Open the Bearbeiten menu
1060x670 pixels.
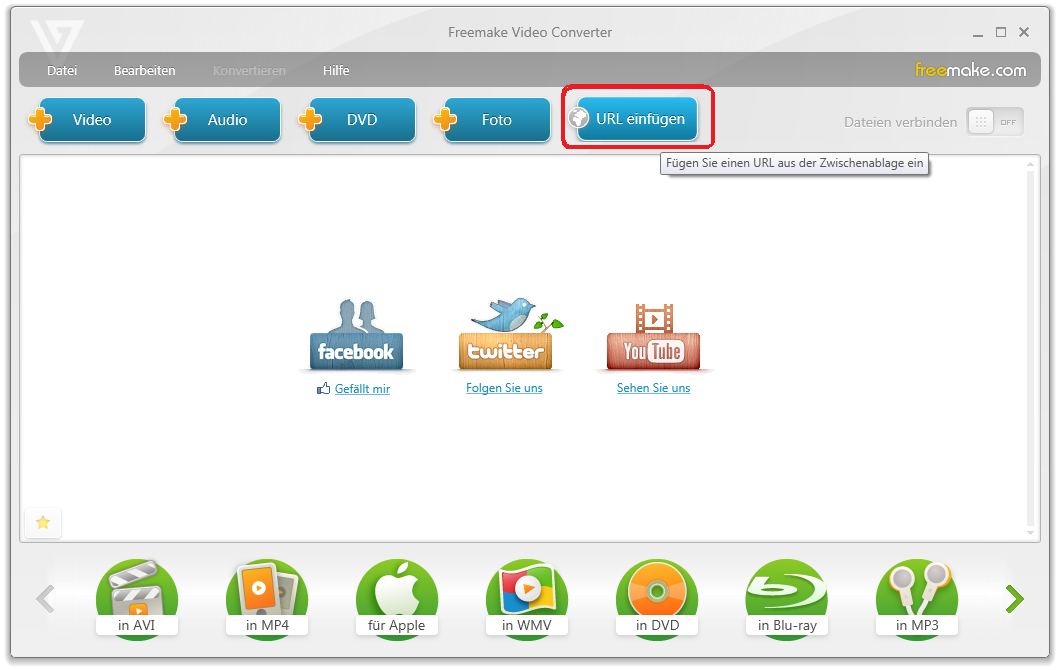(x=144, y=71)
